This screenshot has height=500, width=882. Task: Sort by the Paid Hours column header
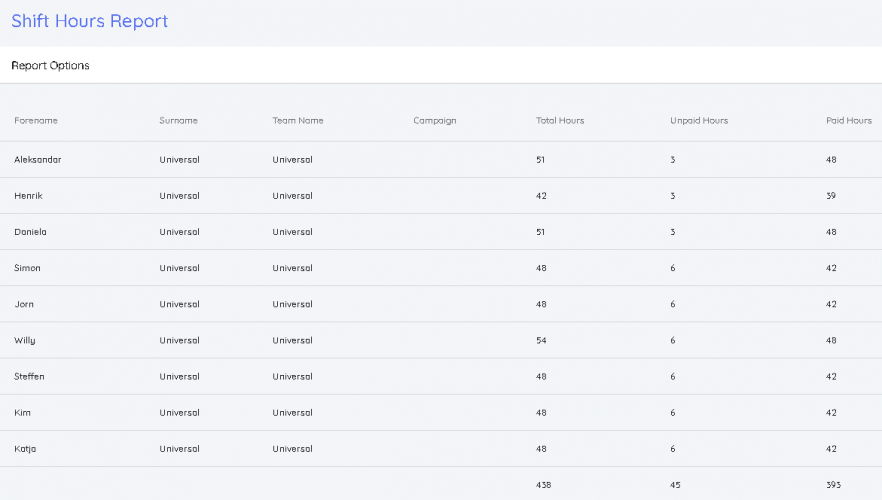pos(848,121)
